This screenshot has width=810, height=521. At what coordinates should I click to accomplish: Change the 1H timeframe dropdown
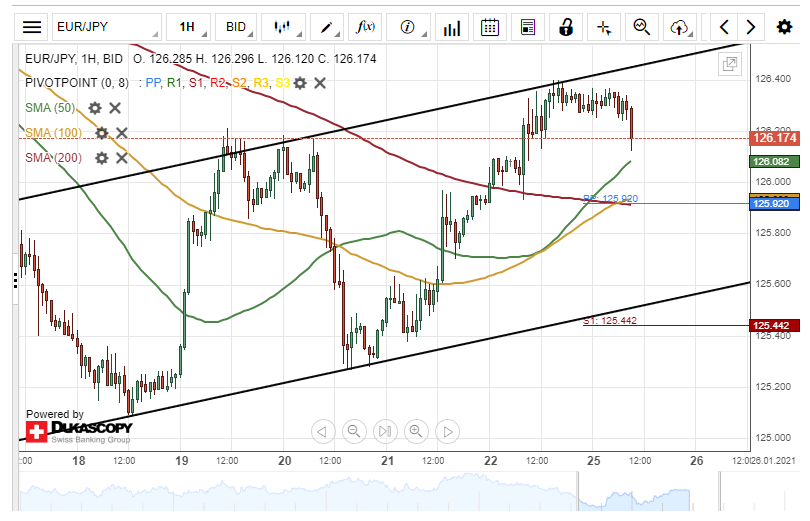coord(191,27)
